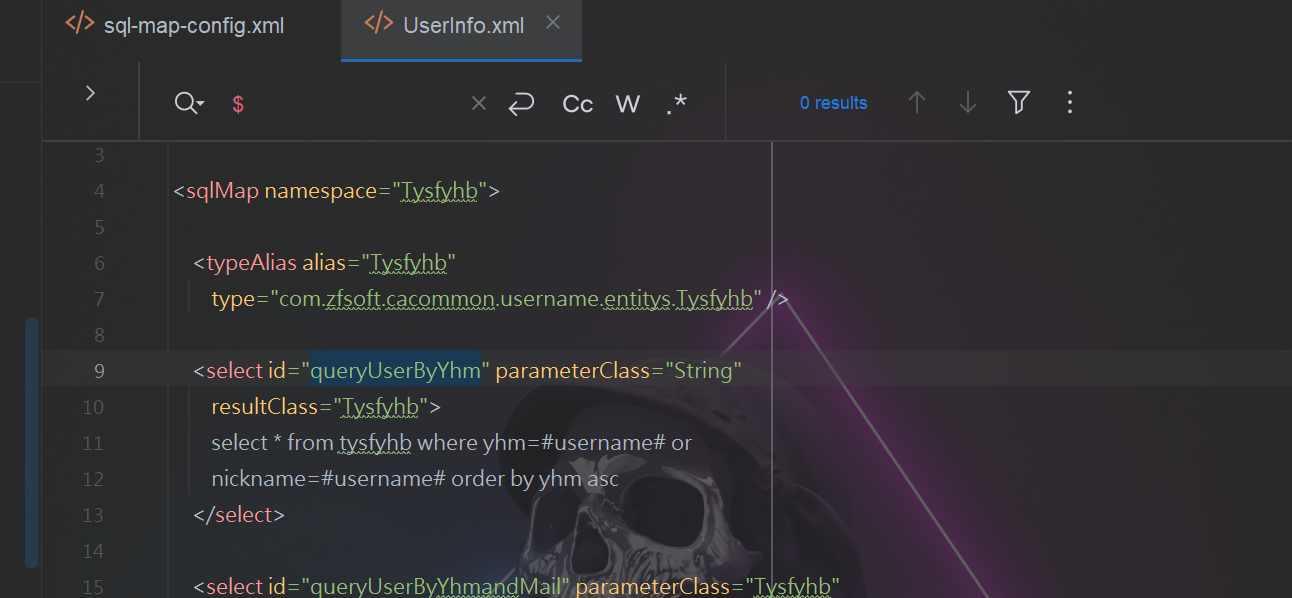This screenshot has height=598, width=1292.
Task: Click the sqlMap namespace Tysfyhb value
Action: tap(439, 191)
